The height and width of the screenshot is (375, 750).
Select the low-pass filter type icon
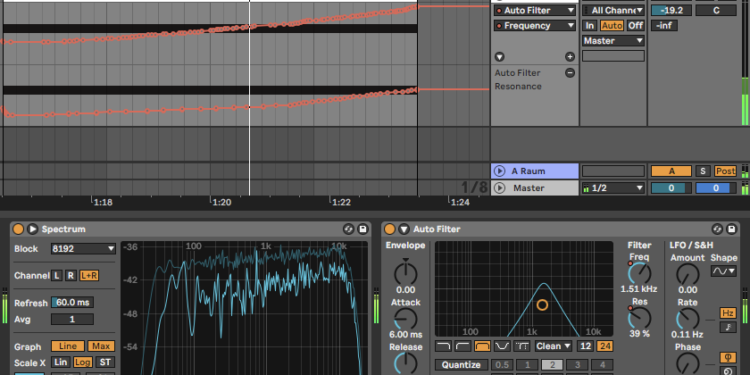click(443, 346)
